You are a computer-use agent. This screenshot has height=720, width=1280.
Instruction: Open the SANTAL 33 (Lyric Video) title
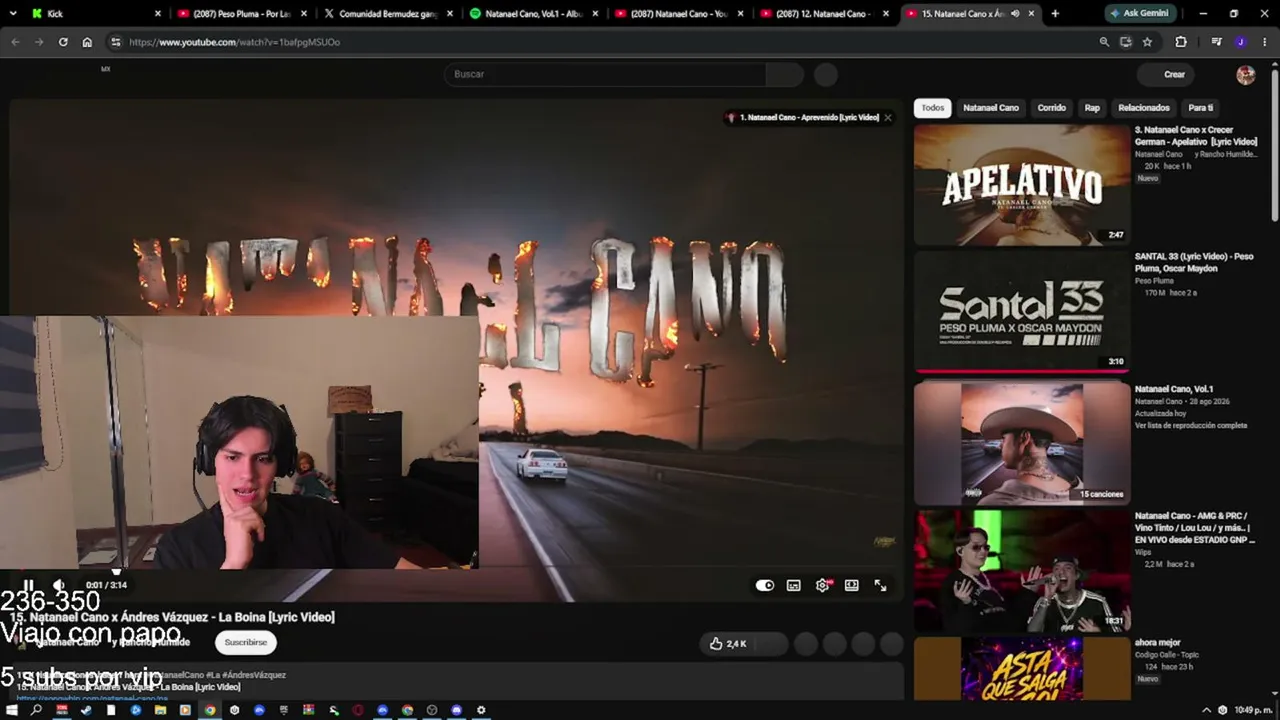pos(1194,262)
